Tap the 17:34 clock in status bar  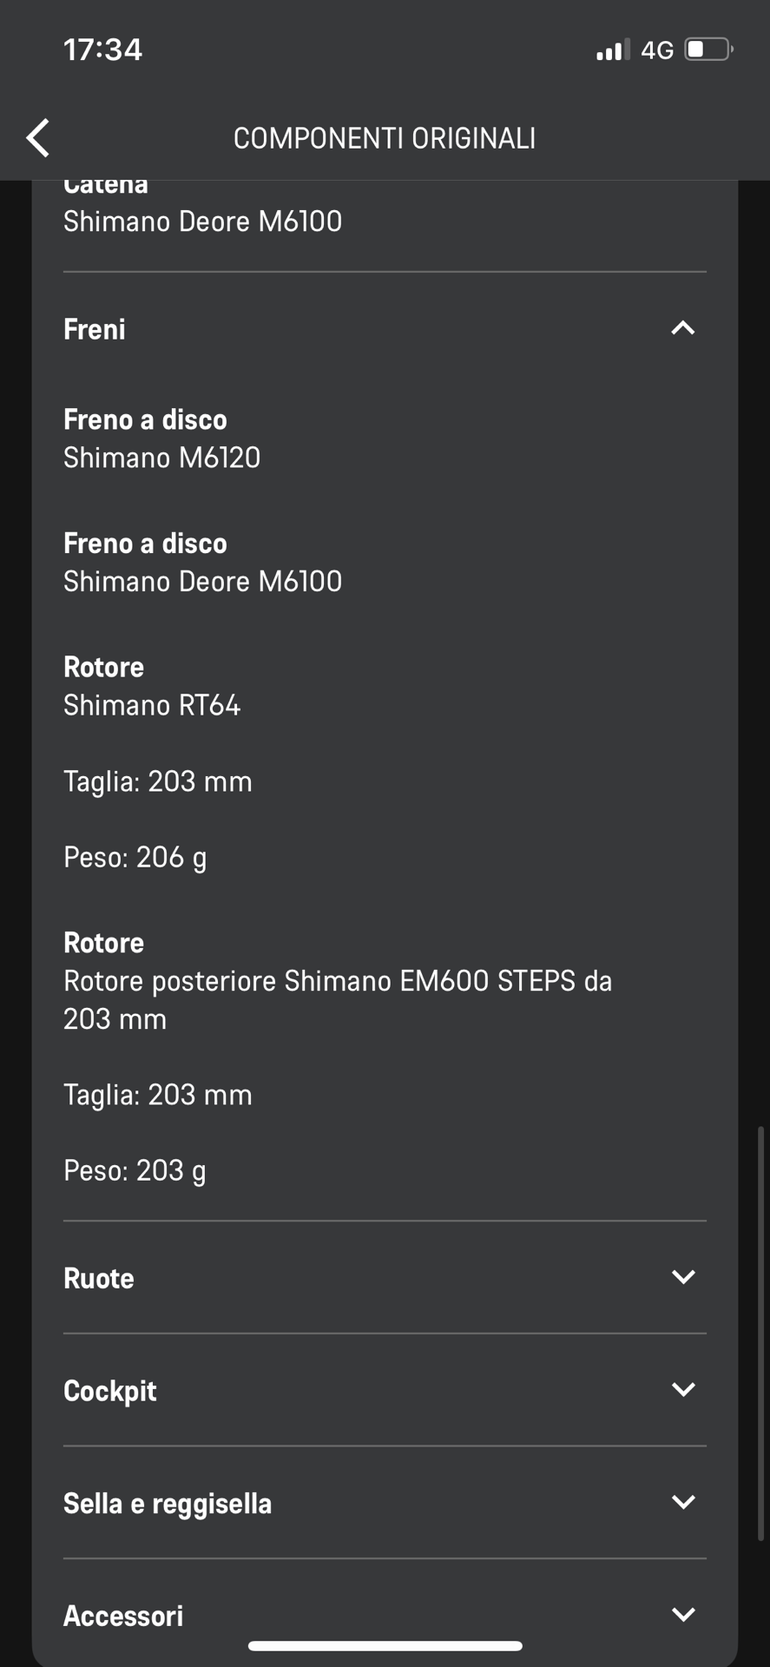click(103, 49)
